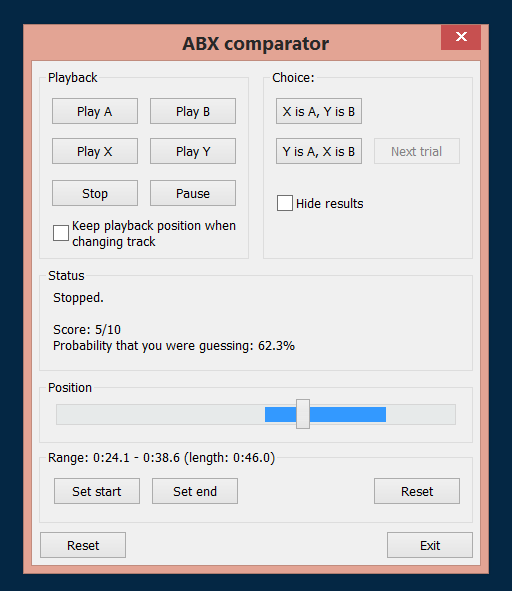
Task: Close the ABX comparator window
Action: (461, 37)
